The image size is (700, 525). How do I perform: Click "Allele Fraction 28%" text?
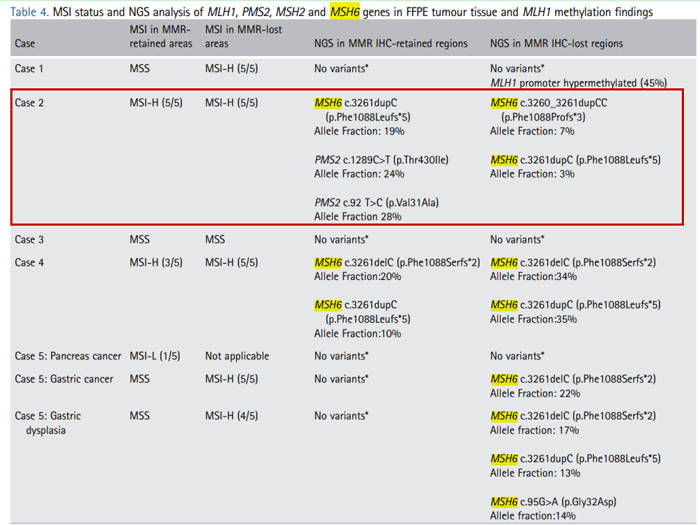(359, 216)
